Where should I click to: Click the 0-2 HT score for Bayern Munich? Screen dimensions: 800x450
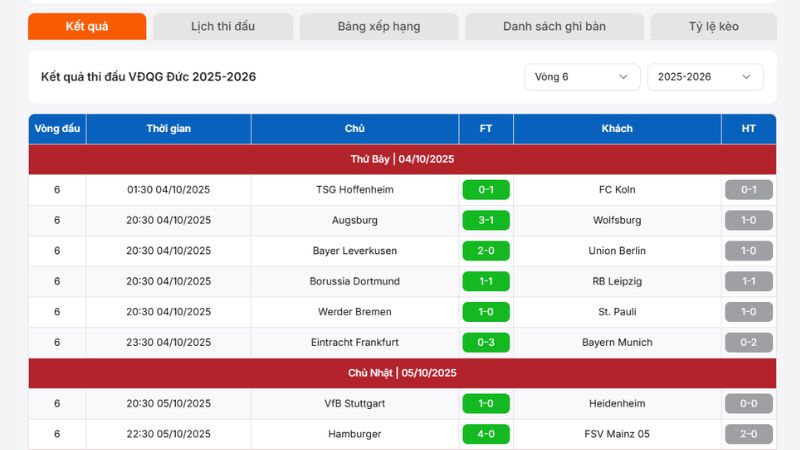(748, 342)
